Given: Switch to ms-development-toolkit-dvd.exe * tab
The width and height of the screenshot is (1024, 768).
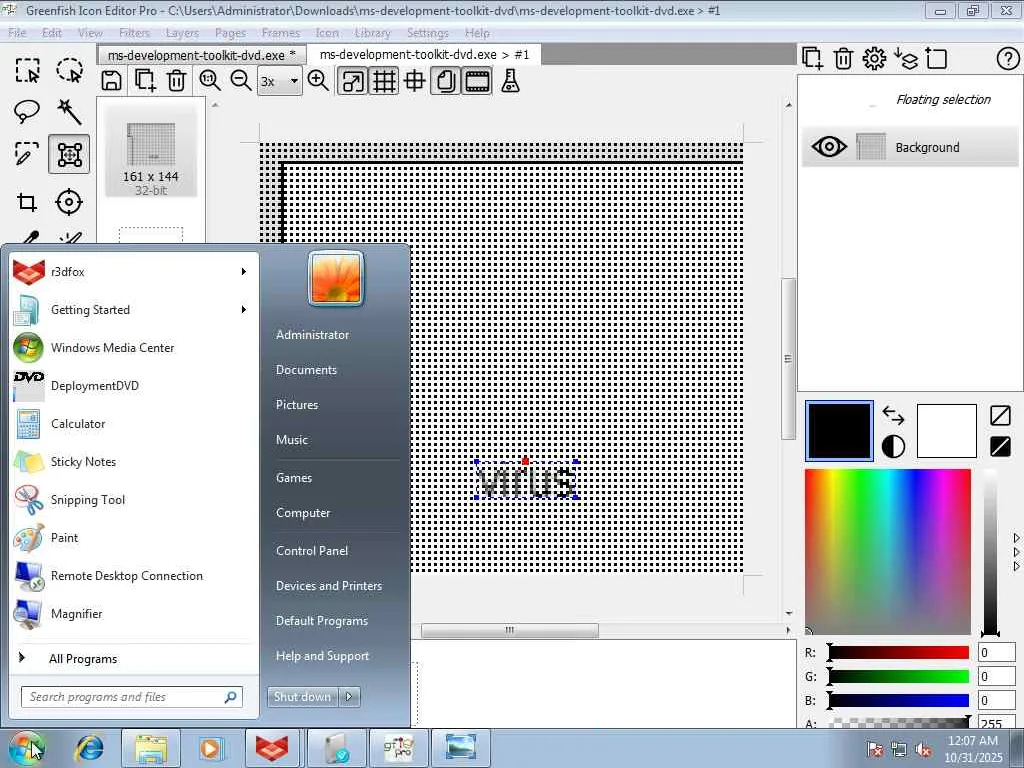Looking at the screenshot, I should pos(202,55).
